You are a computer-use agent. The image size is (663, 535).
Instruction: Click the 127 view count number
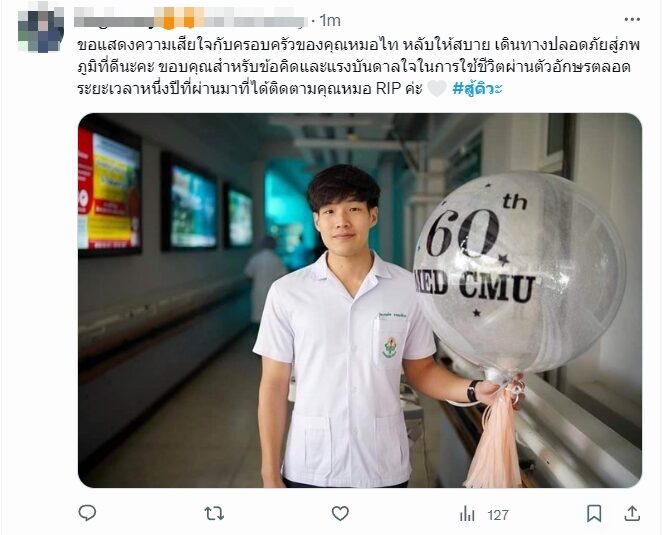pyautogui.click(x=498, y=515)
